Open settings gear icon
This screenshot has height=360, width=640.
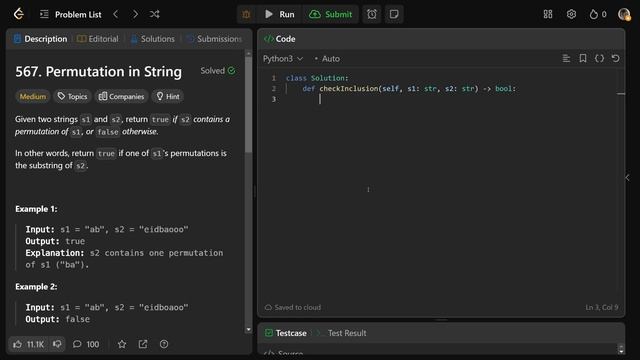[x=571, y=14]
